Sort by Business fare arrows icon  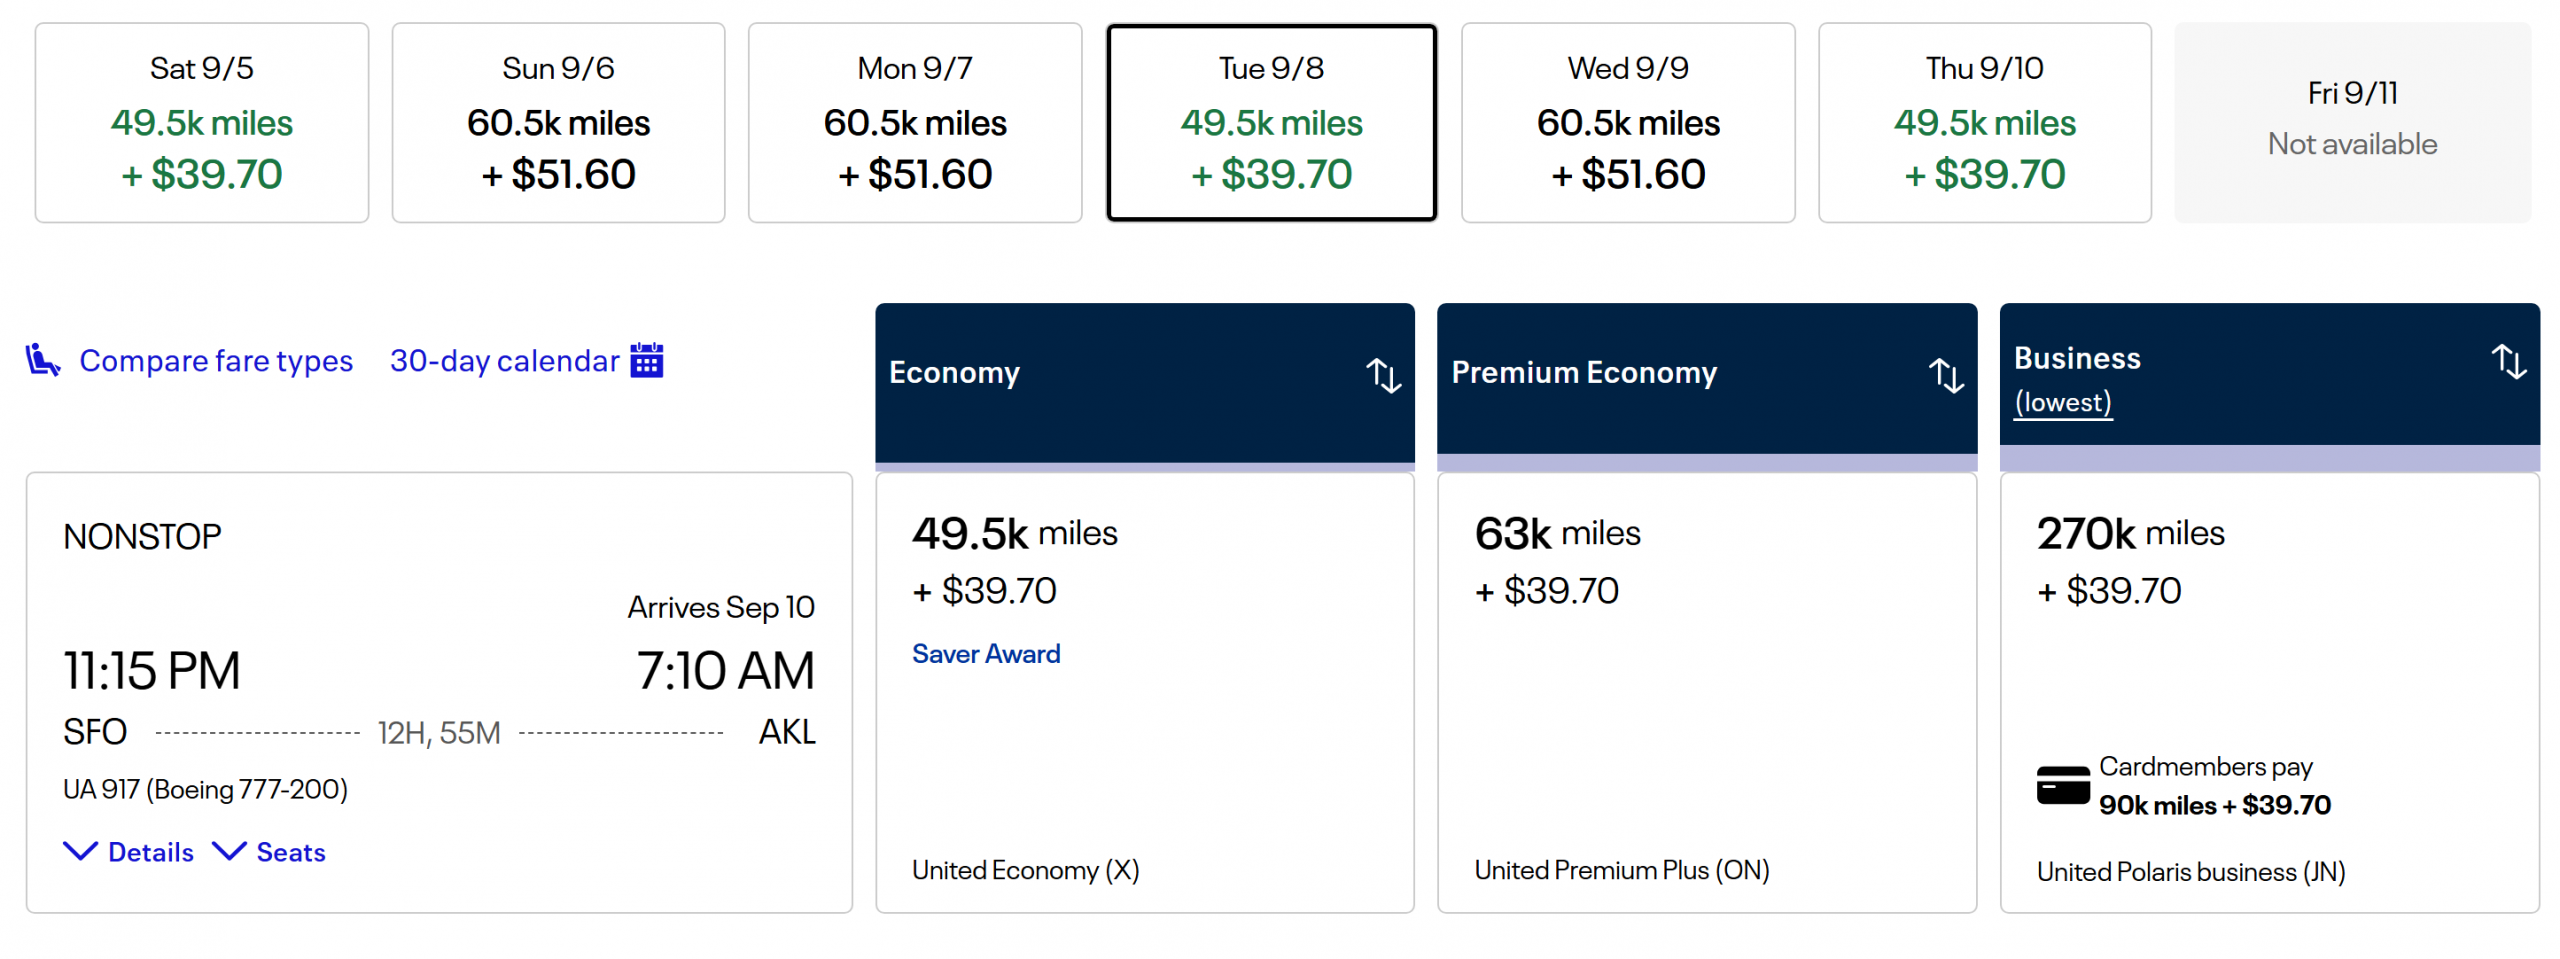coord(2507,361)
